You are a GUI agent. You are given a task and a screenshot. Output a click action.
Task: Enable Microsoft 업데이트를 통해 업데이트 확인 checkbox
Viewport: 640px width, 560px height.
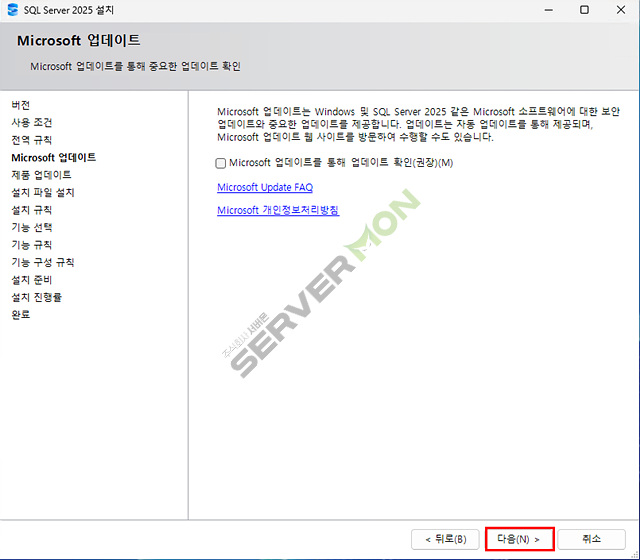[x=220, y=163]
